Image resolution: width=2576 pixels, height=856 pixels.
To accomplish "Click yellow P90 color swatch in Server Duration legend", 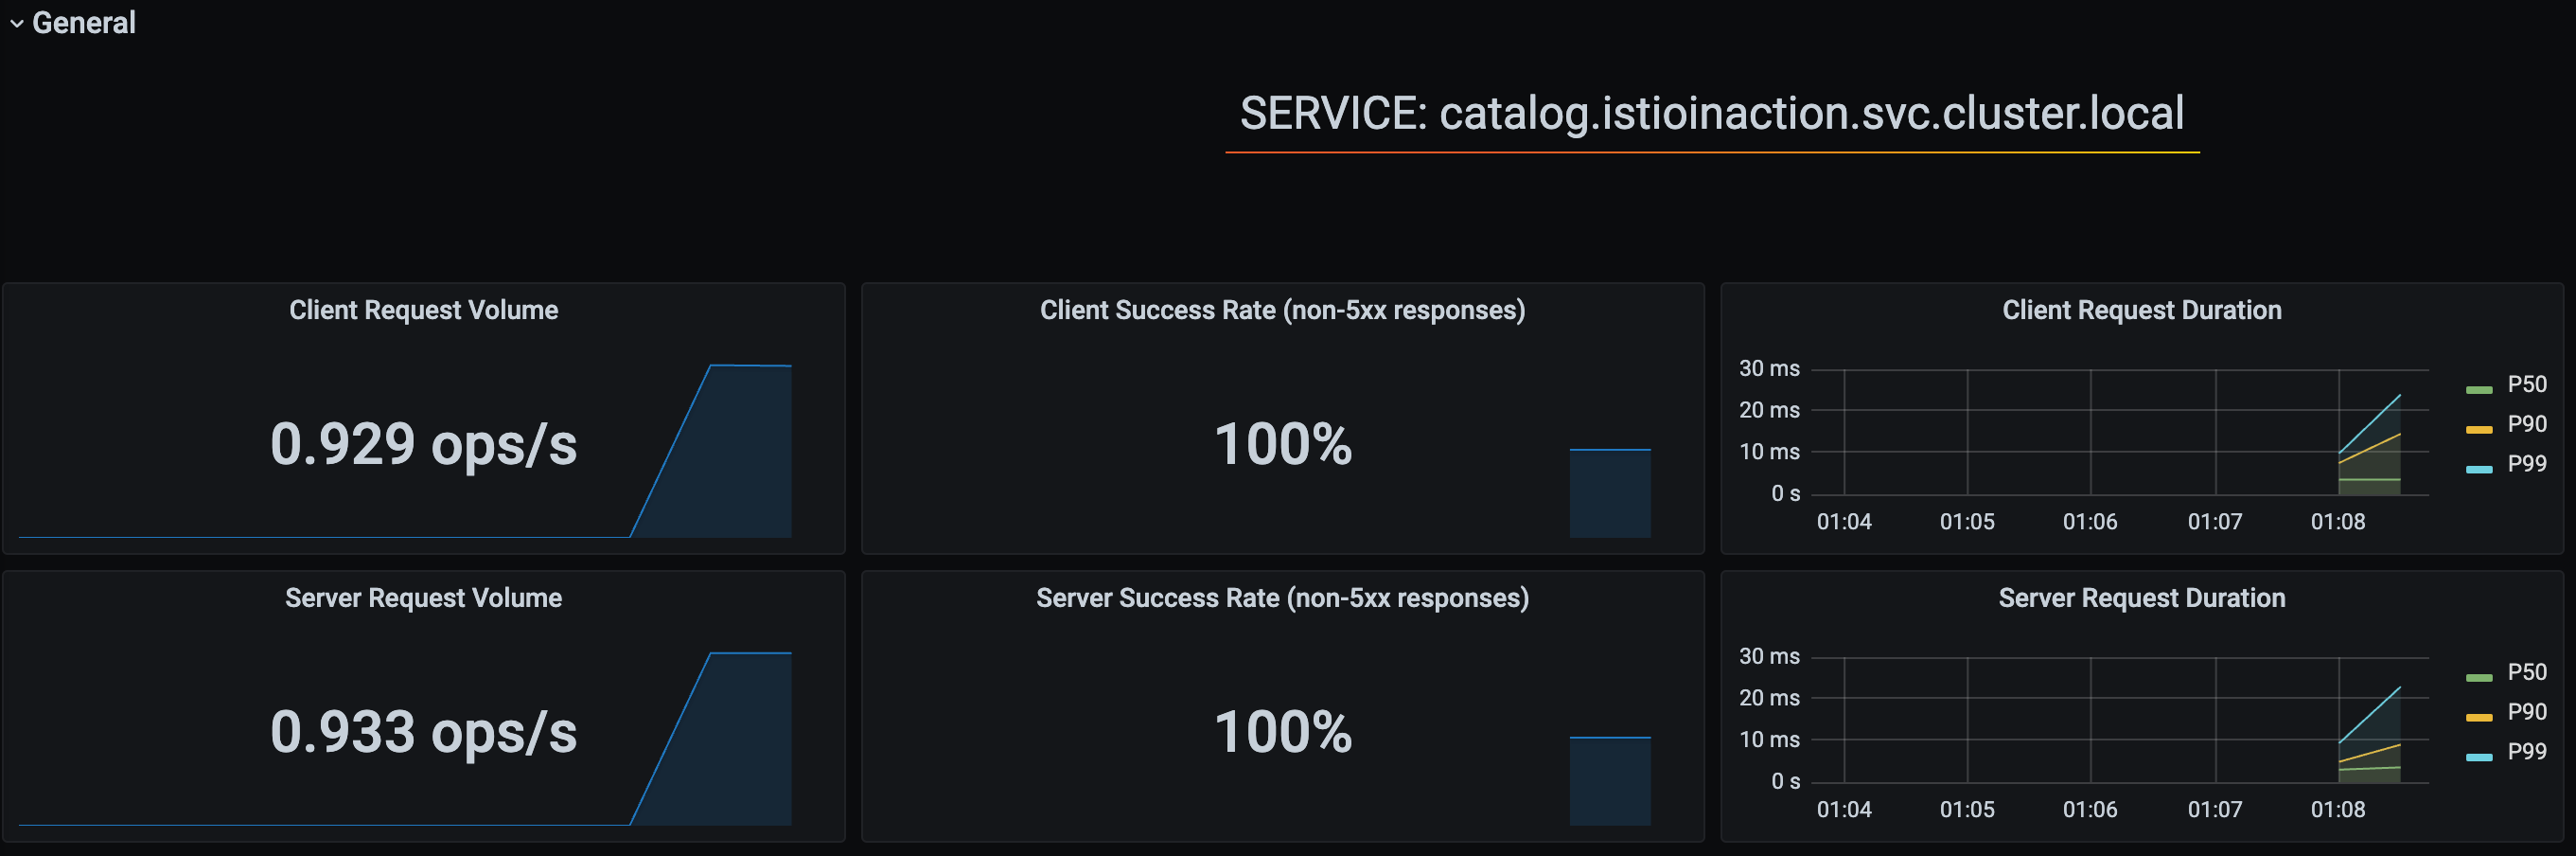I will point(2479,717).
